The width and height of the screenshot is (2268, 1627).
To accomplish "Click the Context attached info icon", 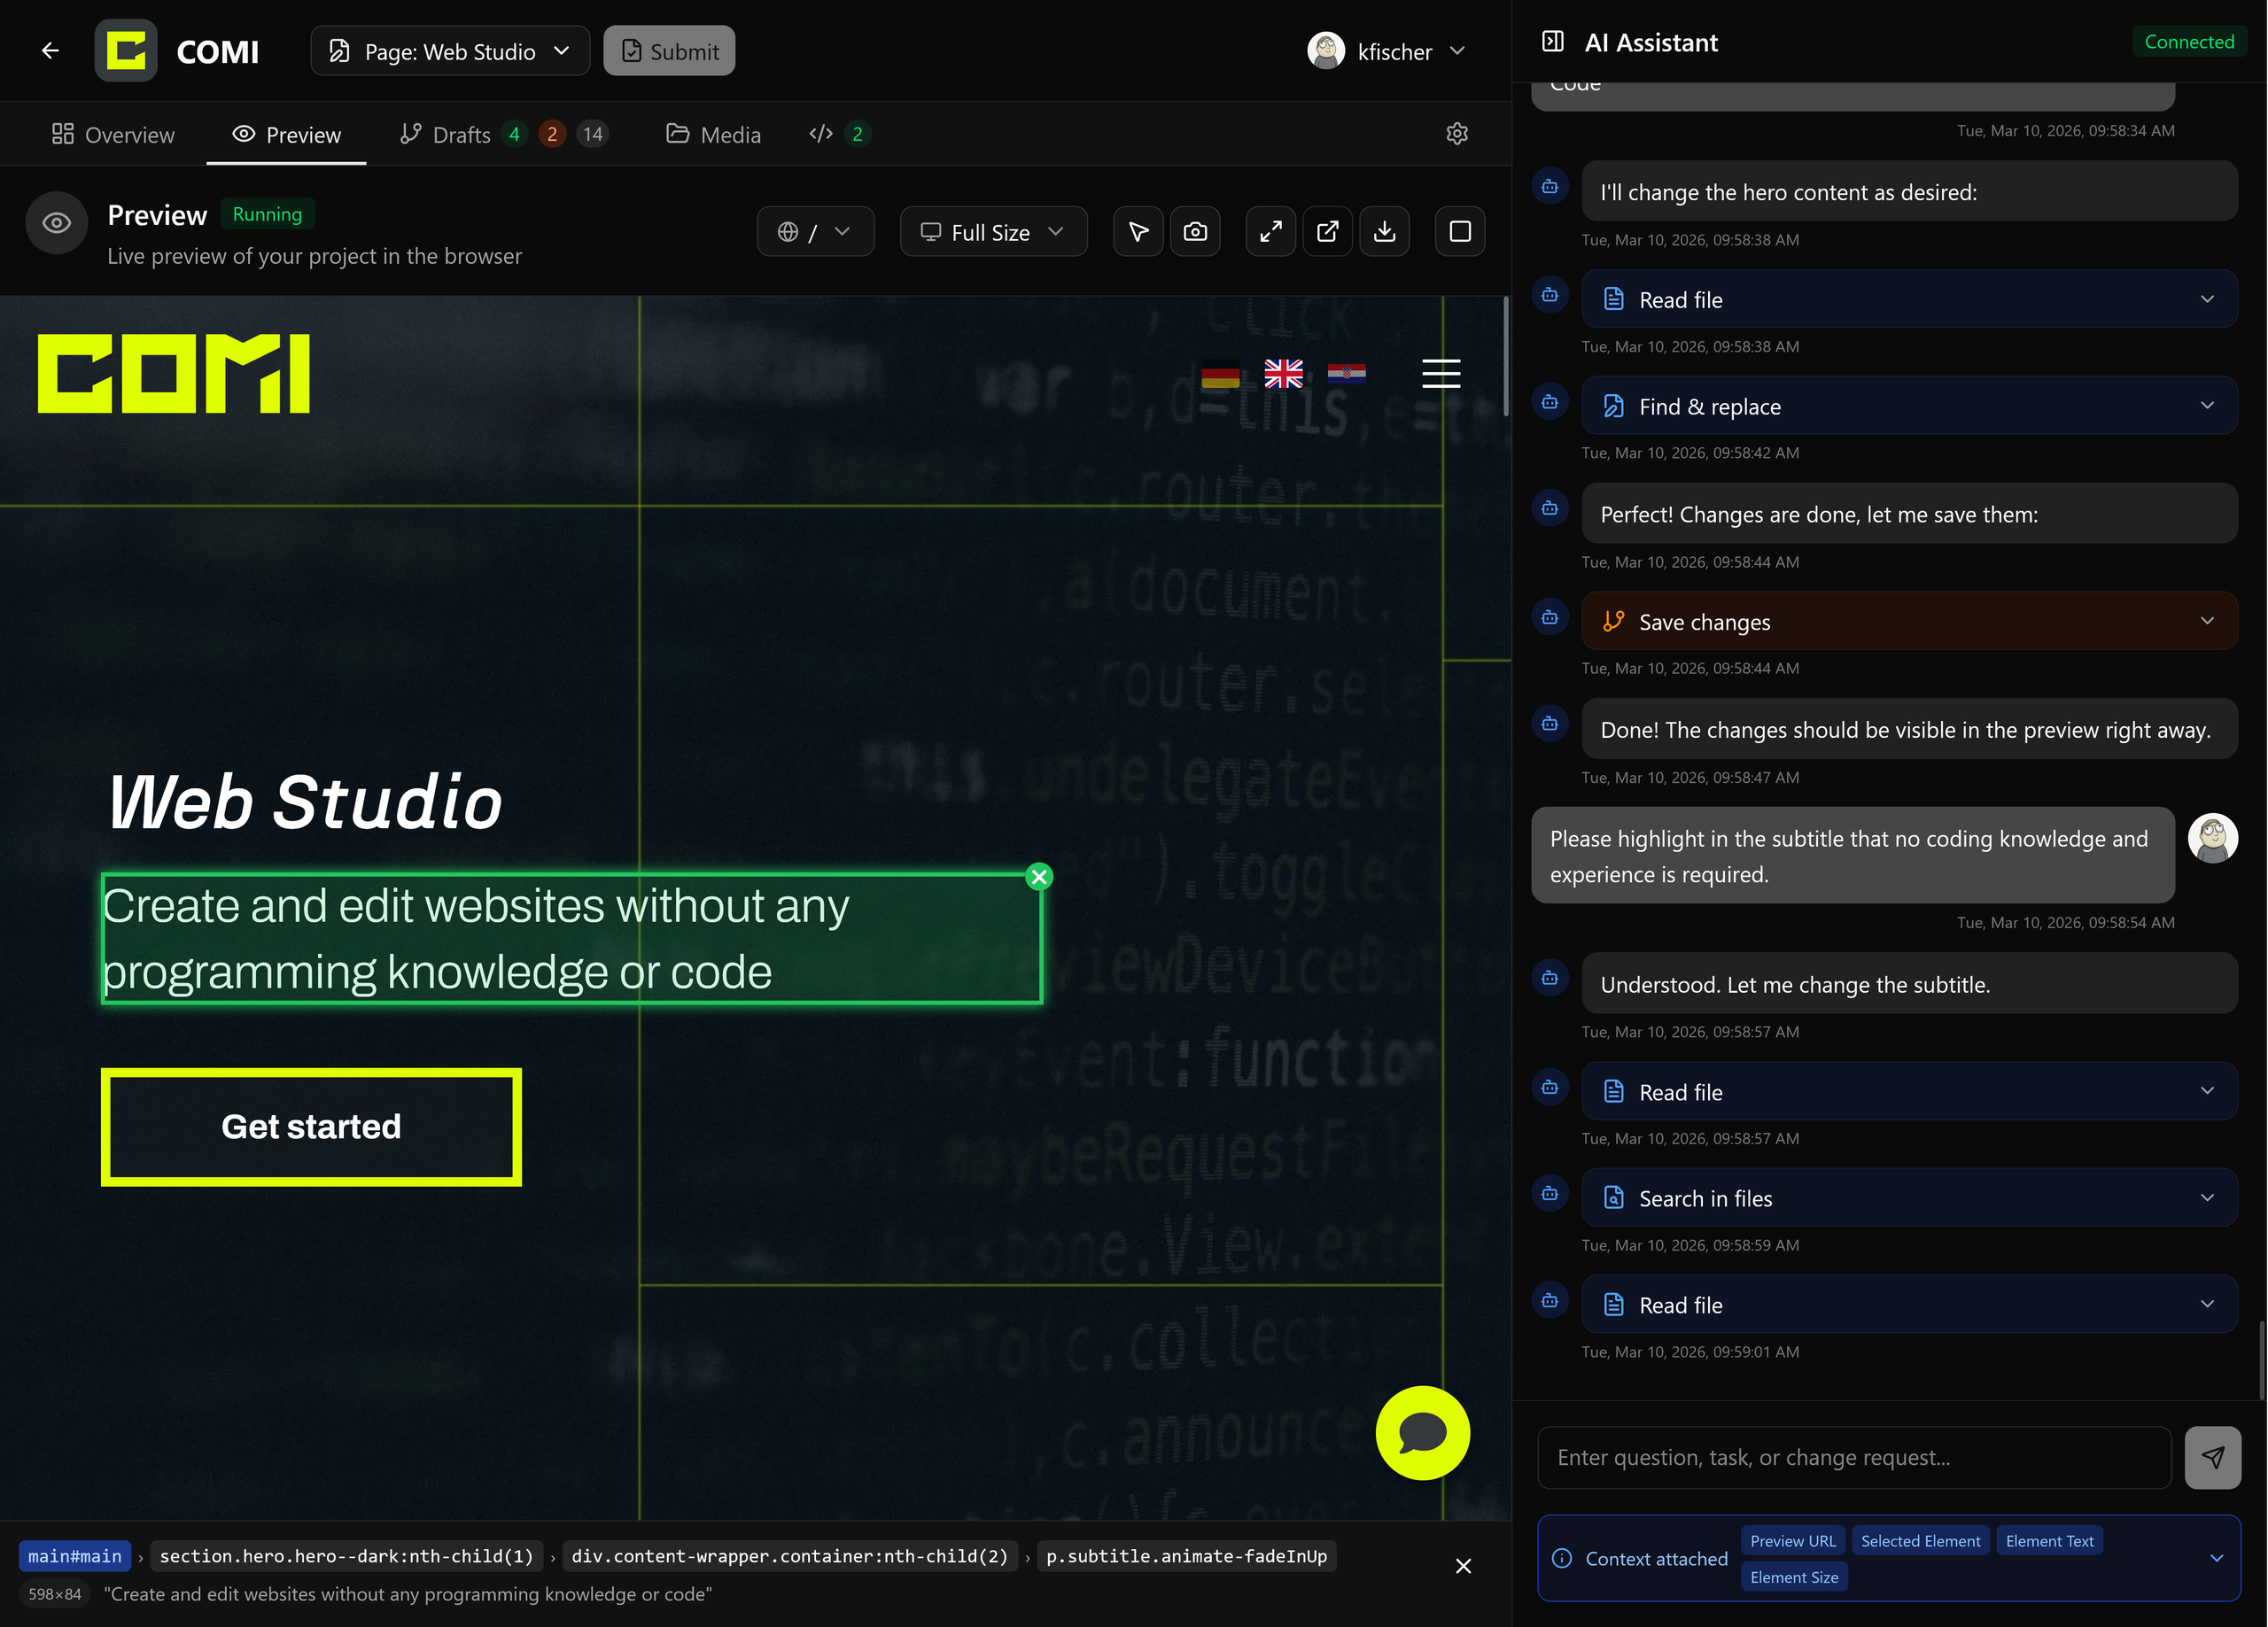I will [x=1561, y=1559].
